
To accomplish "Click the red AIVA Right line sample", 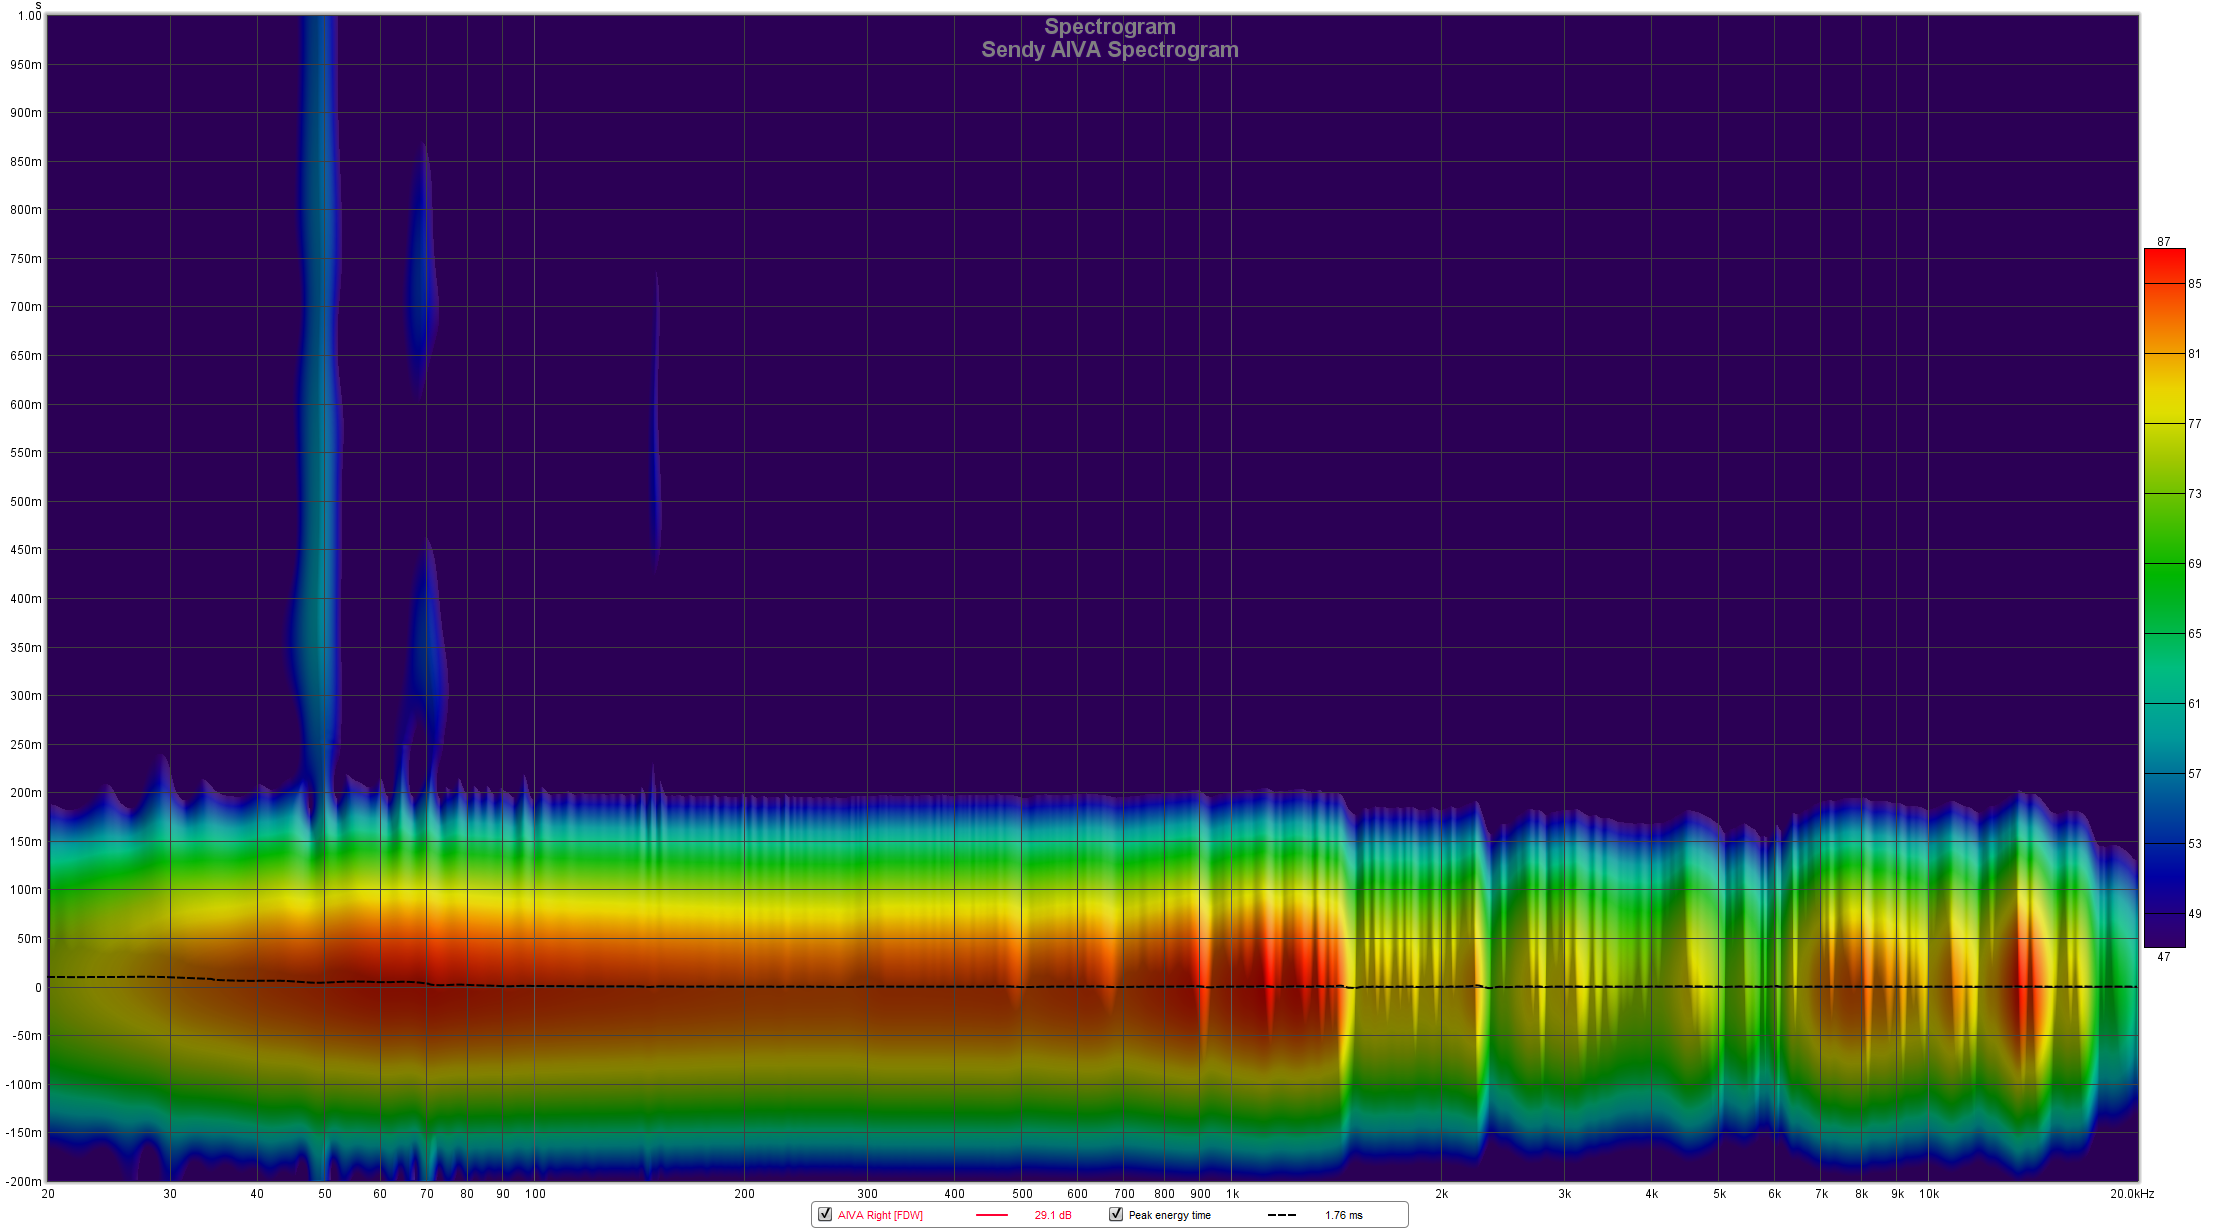I will pos(992,1215).
